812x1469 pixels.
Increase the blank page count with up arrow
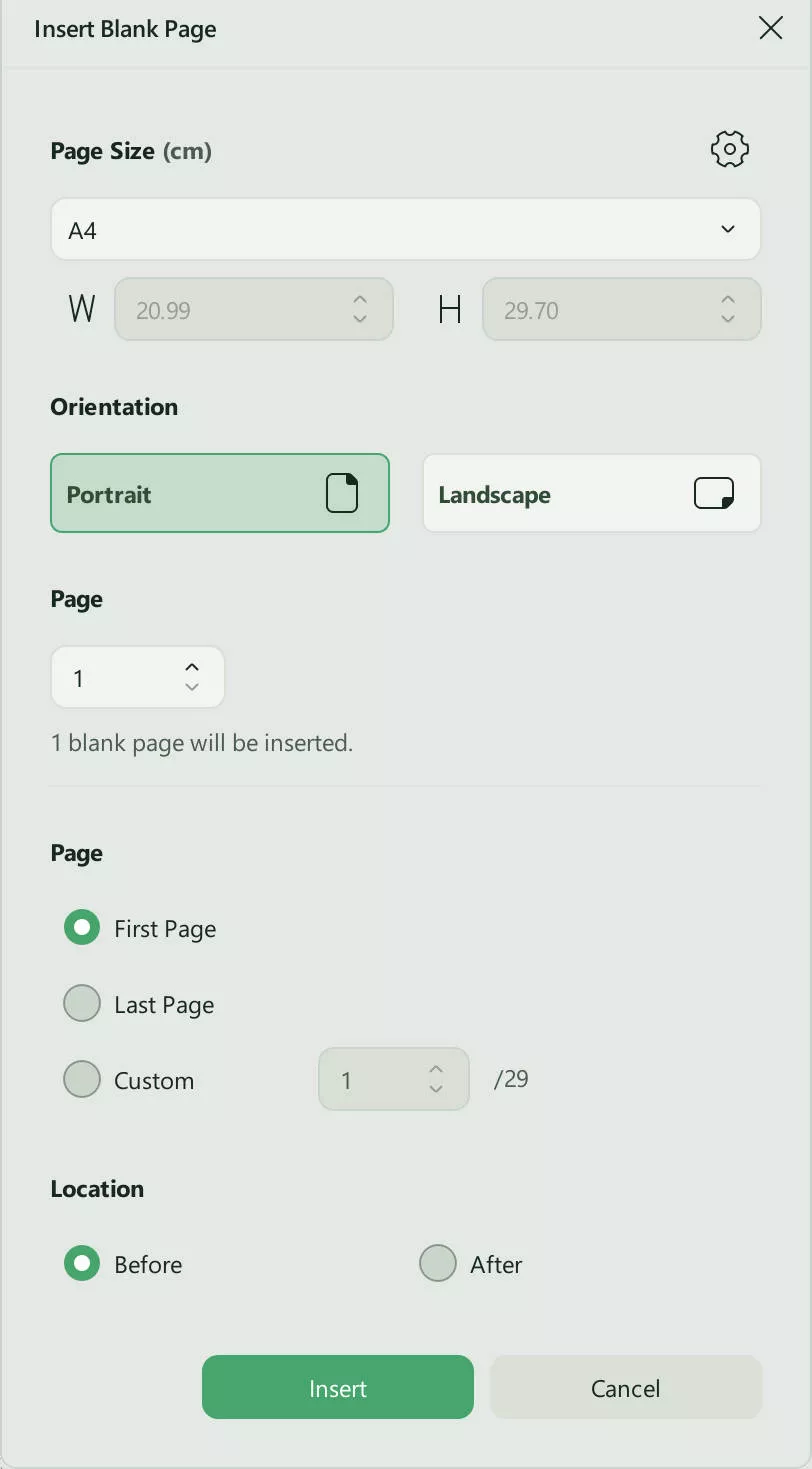point(191,667)
